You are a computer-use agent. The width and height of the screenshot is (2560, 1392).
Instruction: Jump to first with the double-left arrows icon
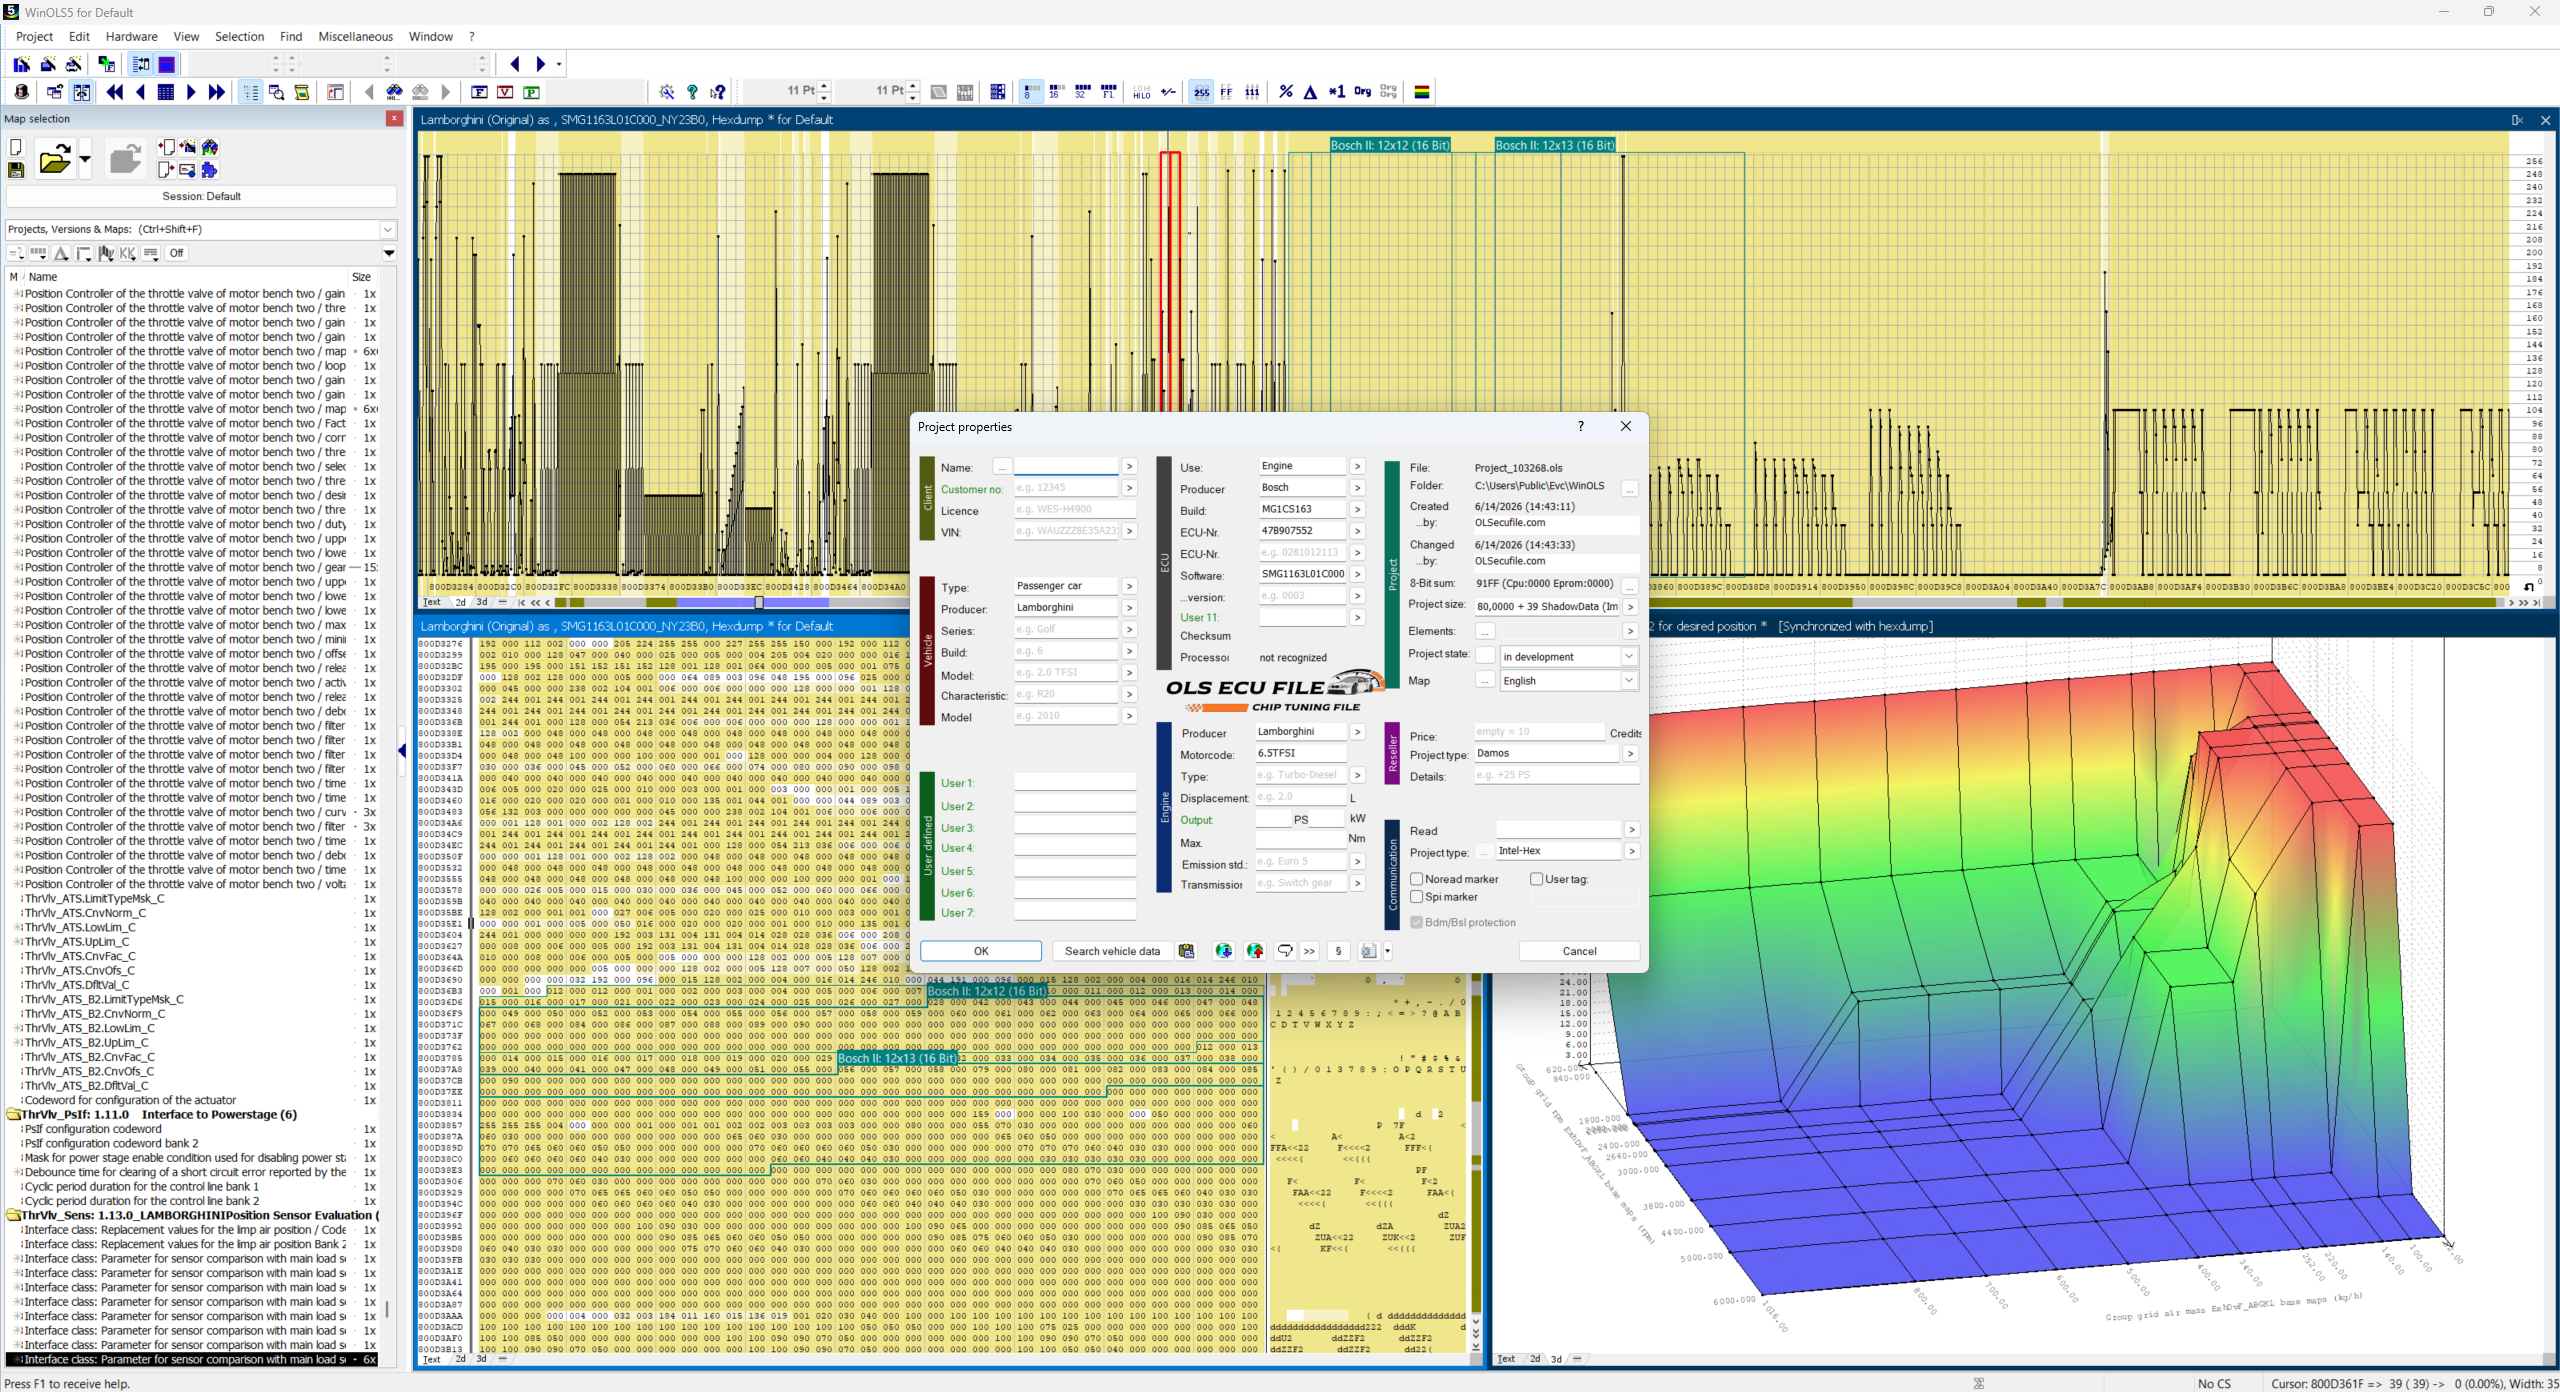point(115,92)
